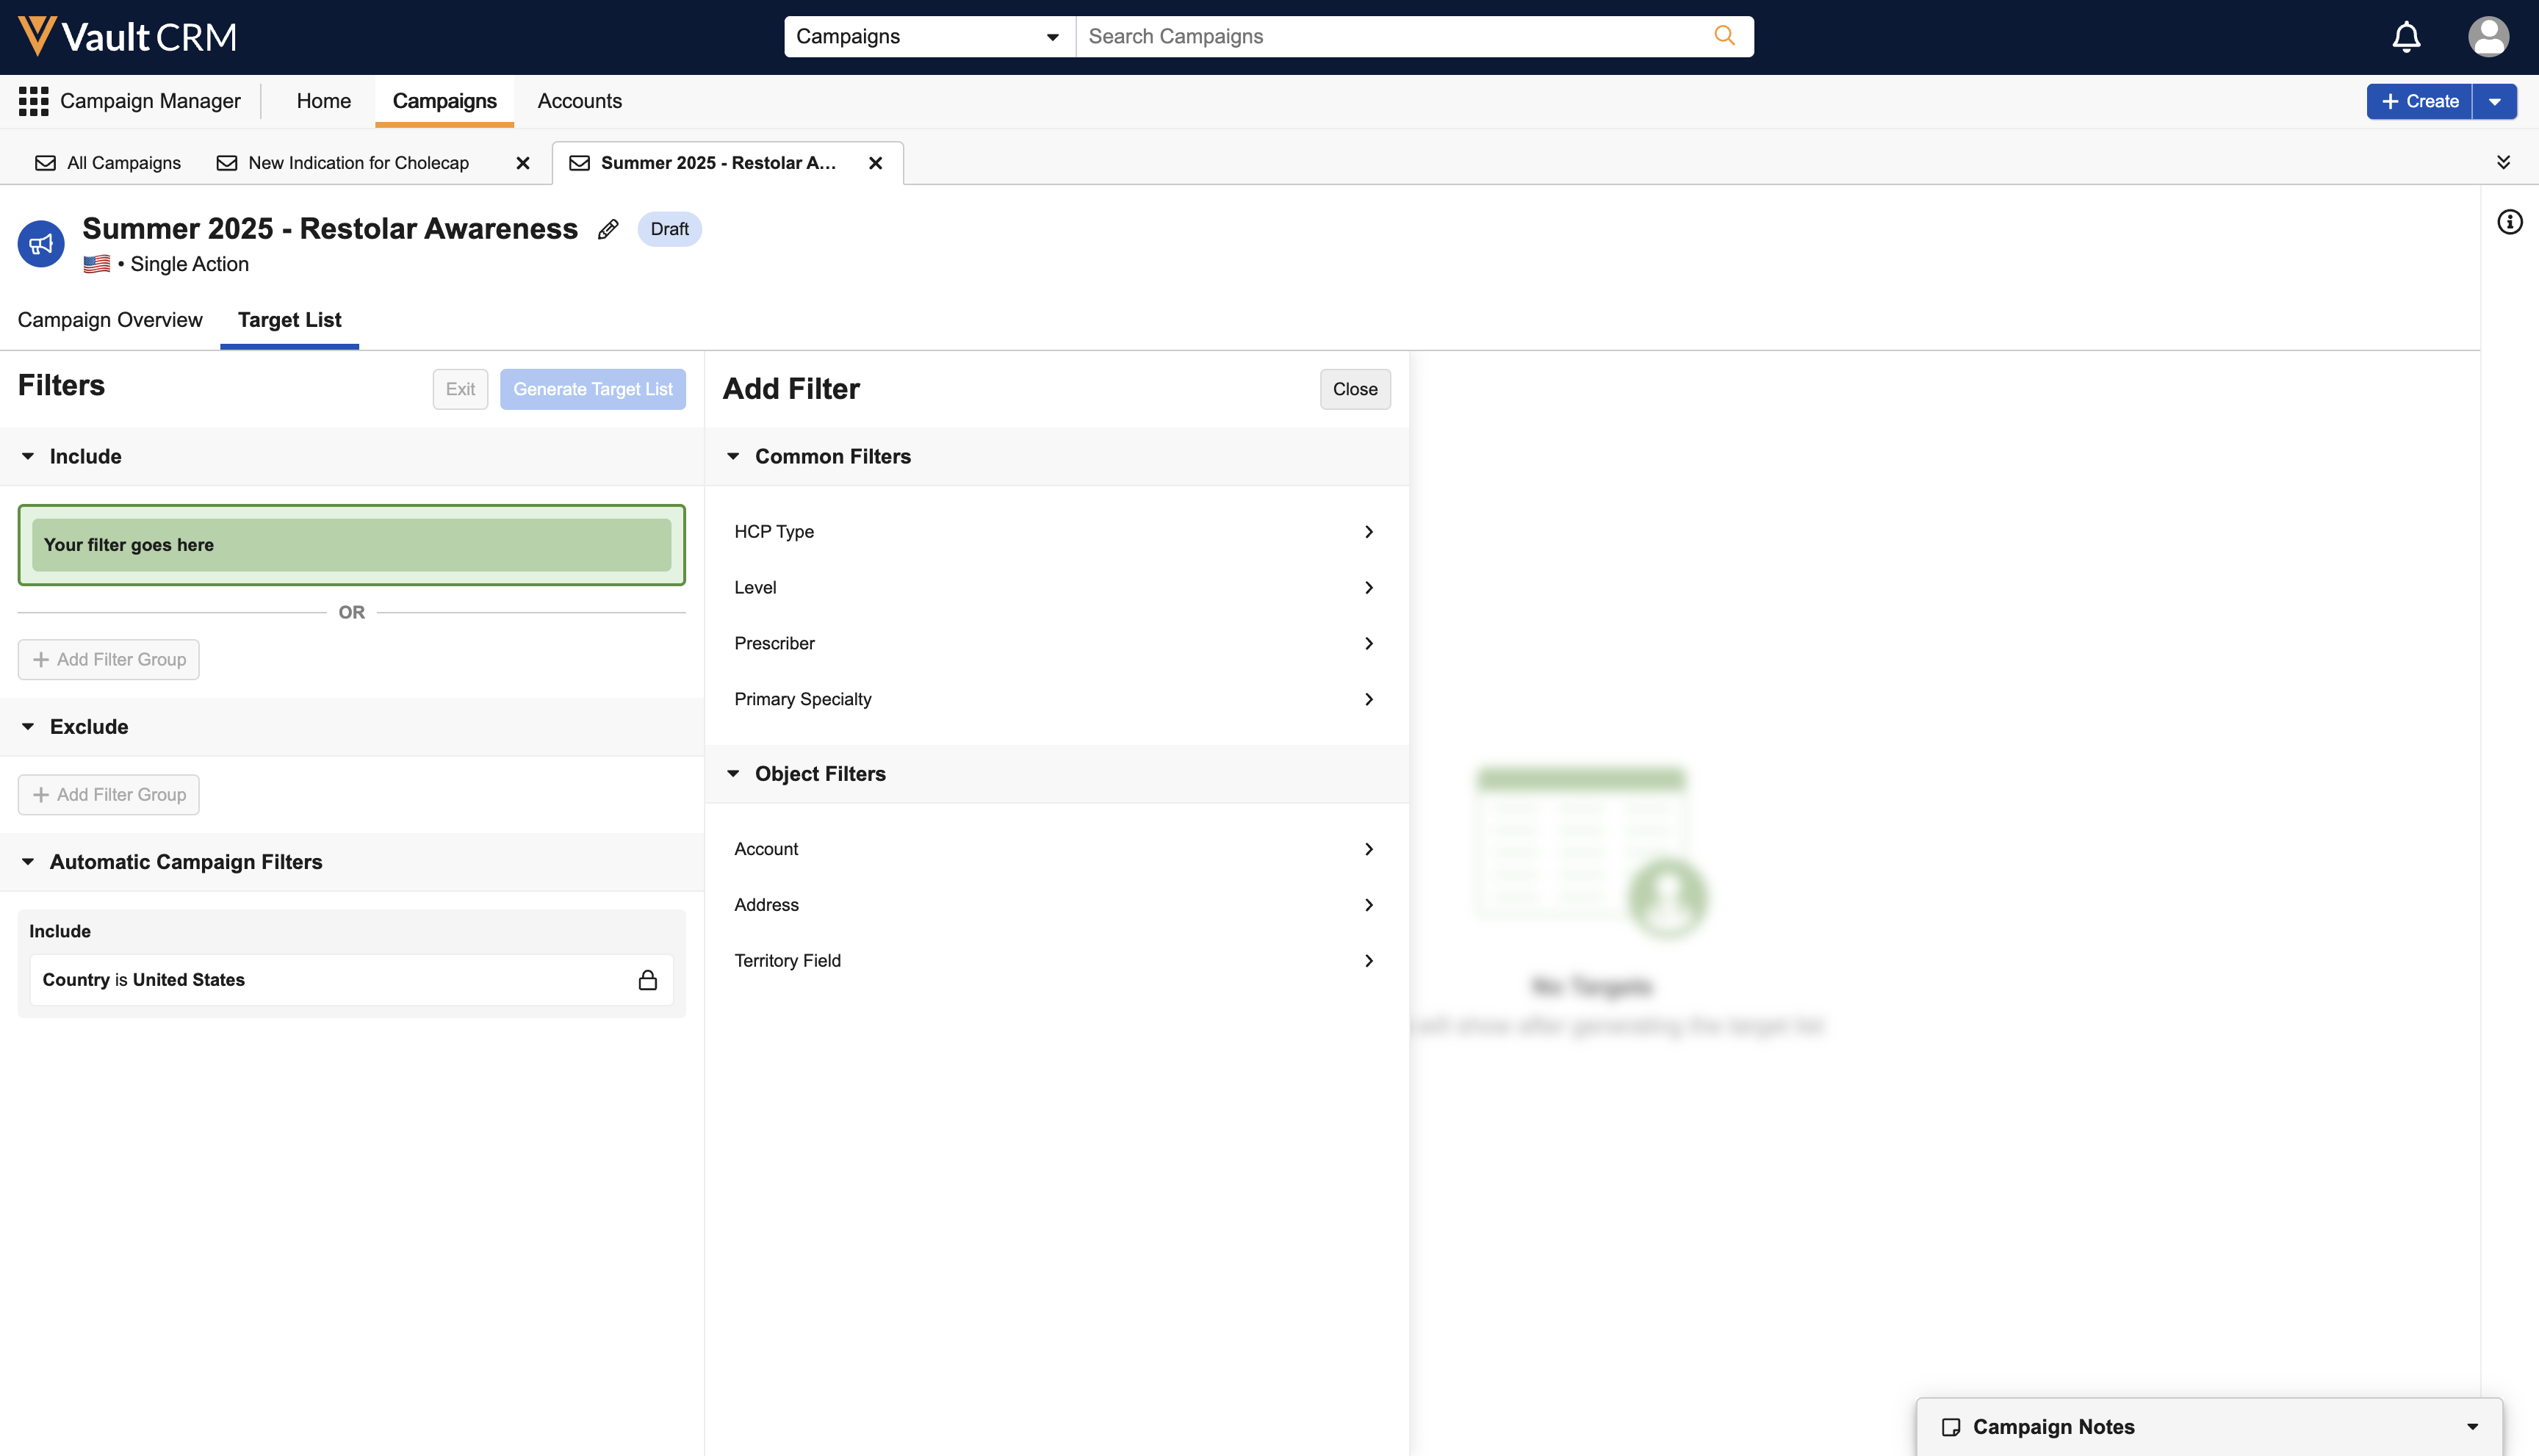Collapse the Include filters section
The height and width of the screenshot is (1456, 2539).
tap(28, 456)
